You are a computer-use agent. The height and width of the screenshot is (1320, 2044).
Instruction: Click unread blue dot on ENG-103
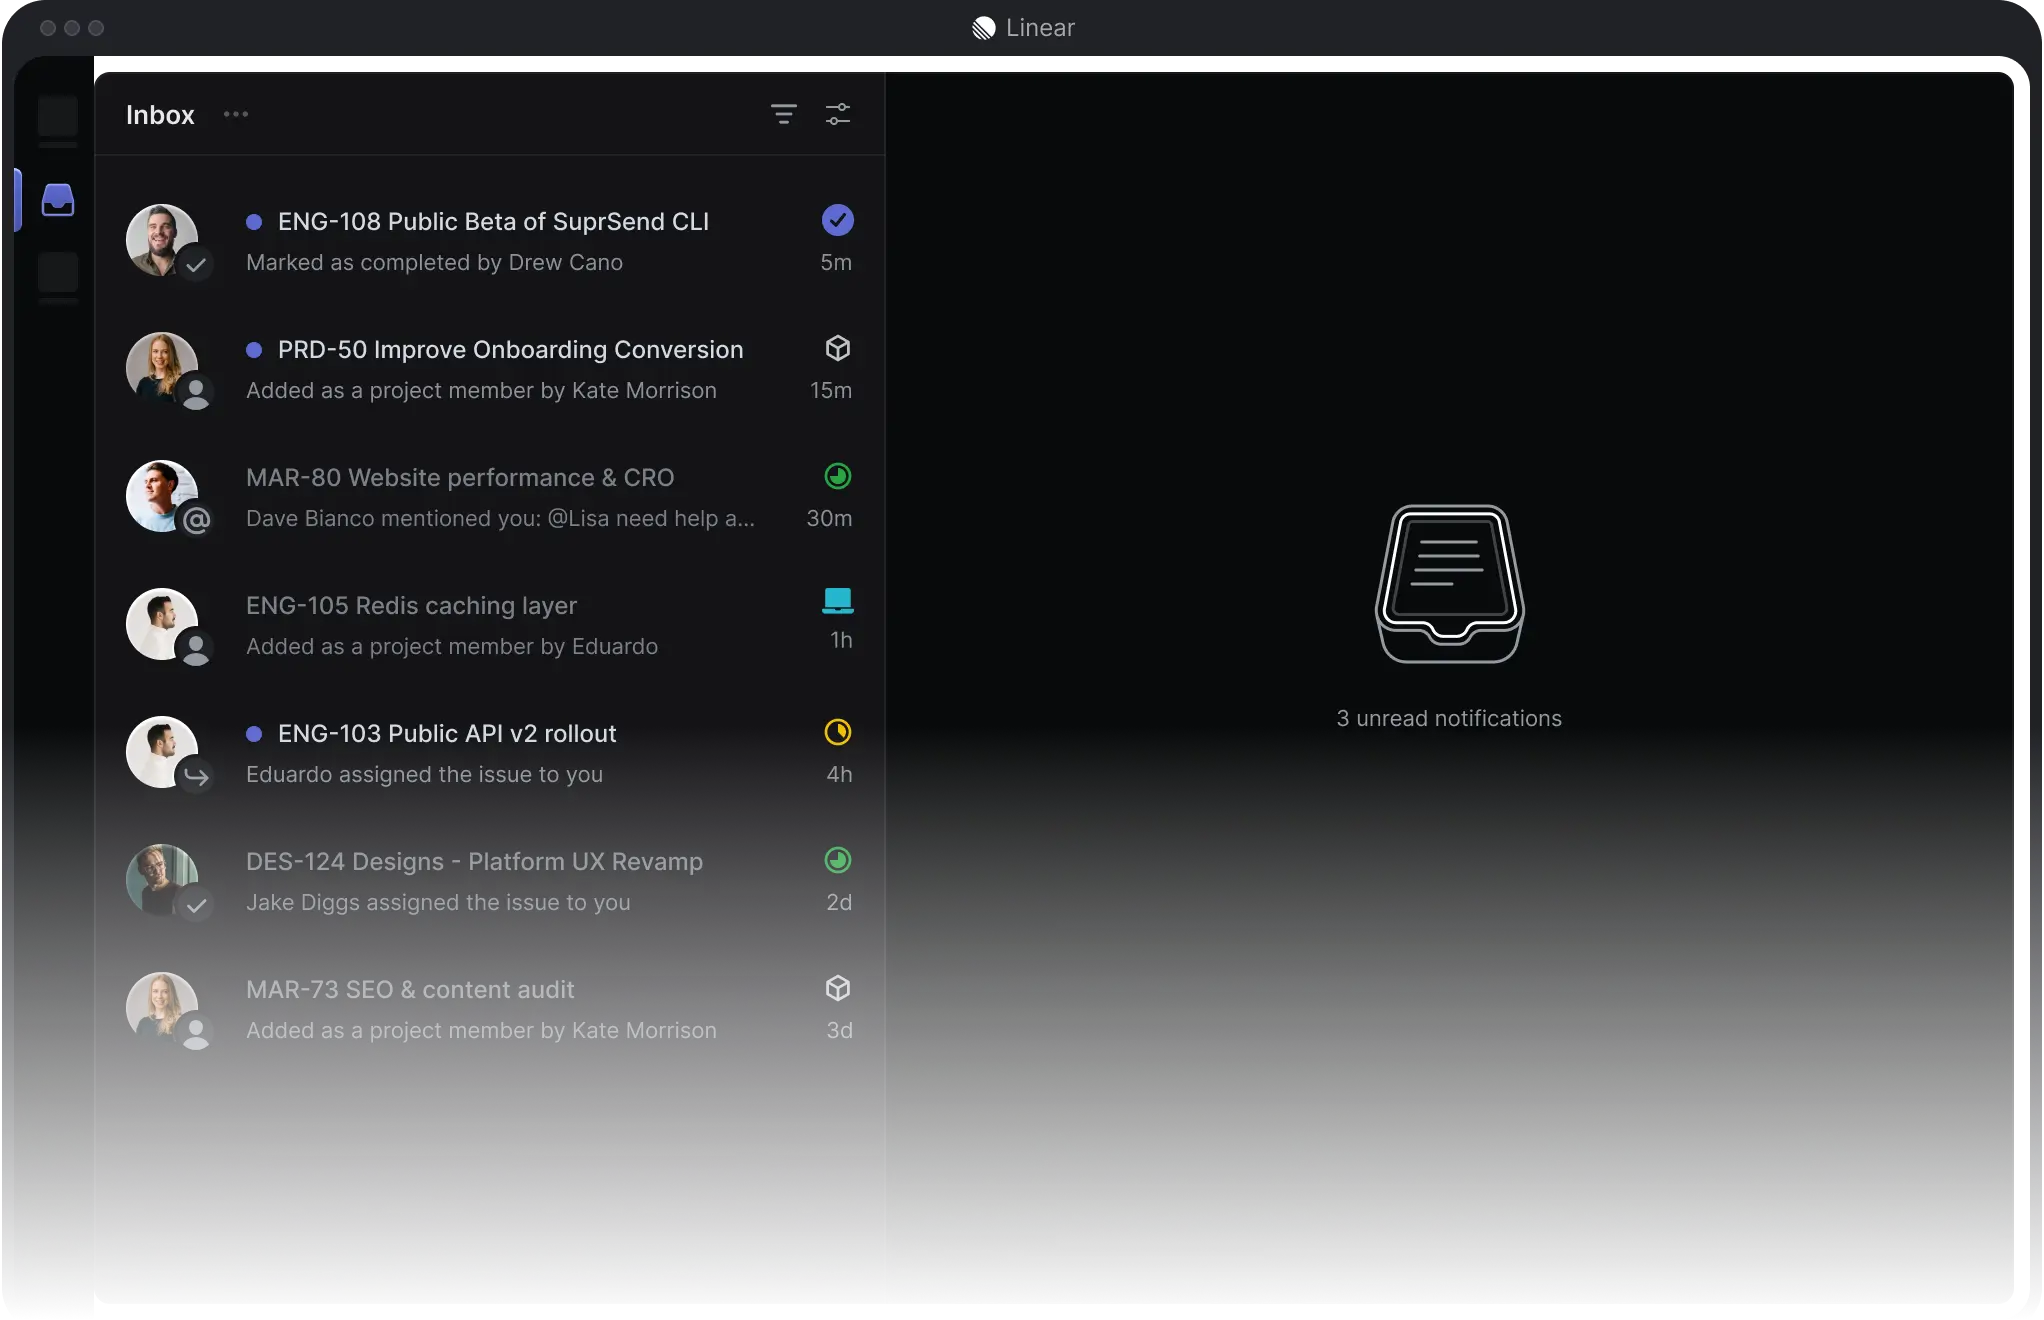(x=254, y=734)
